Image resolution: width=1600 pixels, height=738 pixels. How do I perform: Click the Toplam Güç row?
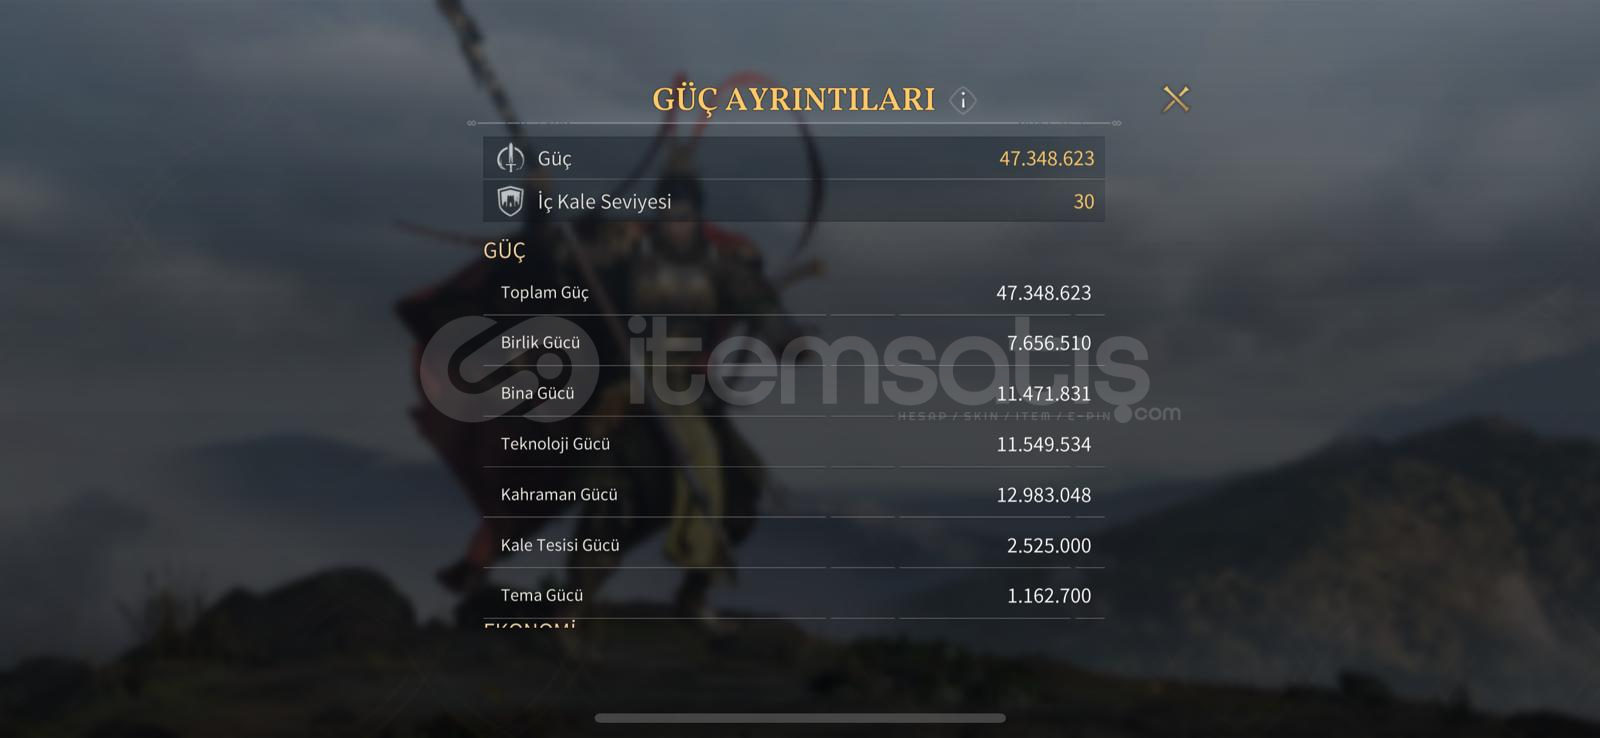794,292
